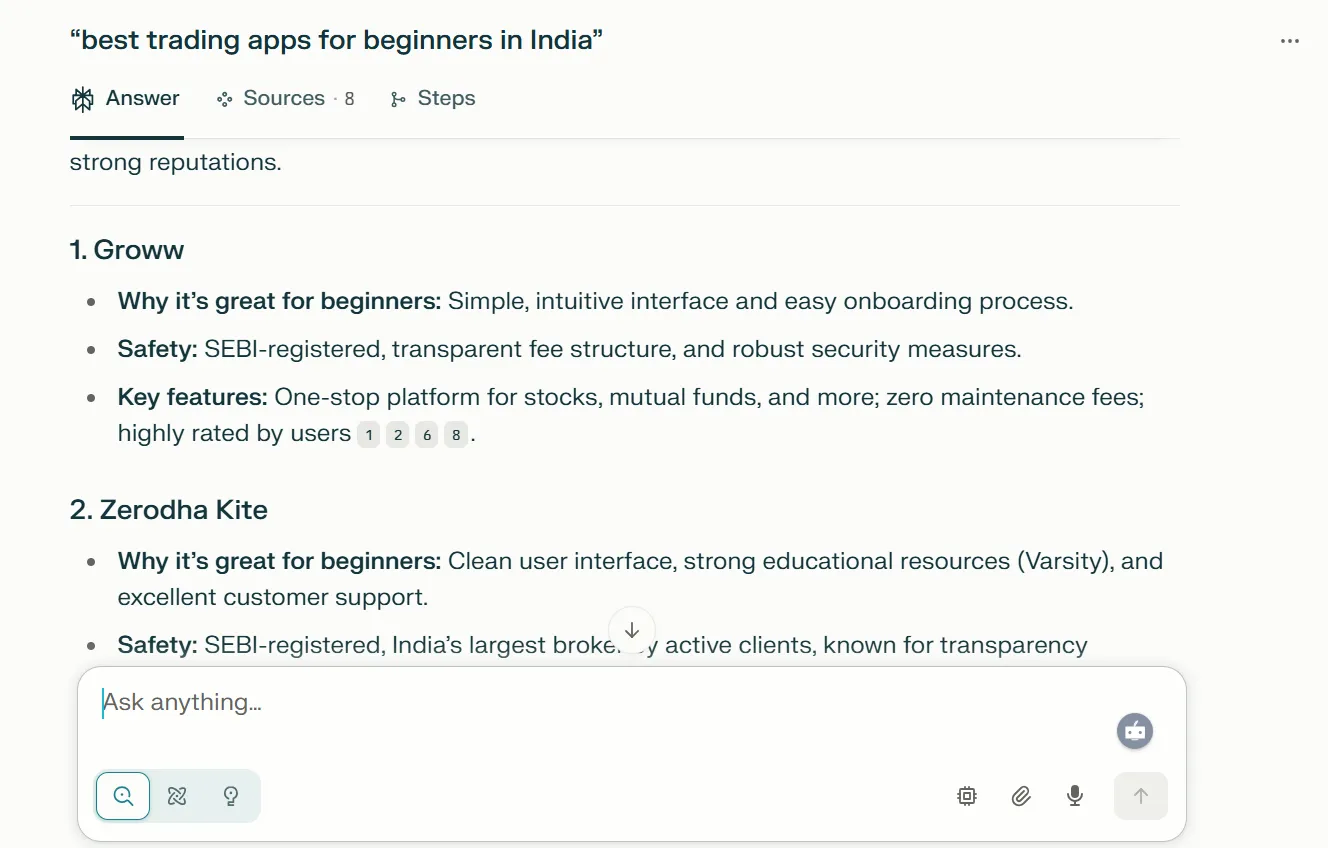Click the "strong reputations." text line
The width and height of the screenshot is (1328, 848).
pyautogui.click(x=176, y=162)
